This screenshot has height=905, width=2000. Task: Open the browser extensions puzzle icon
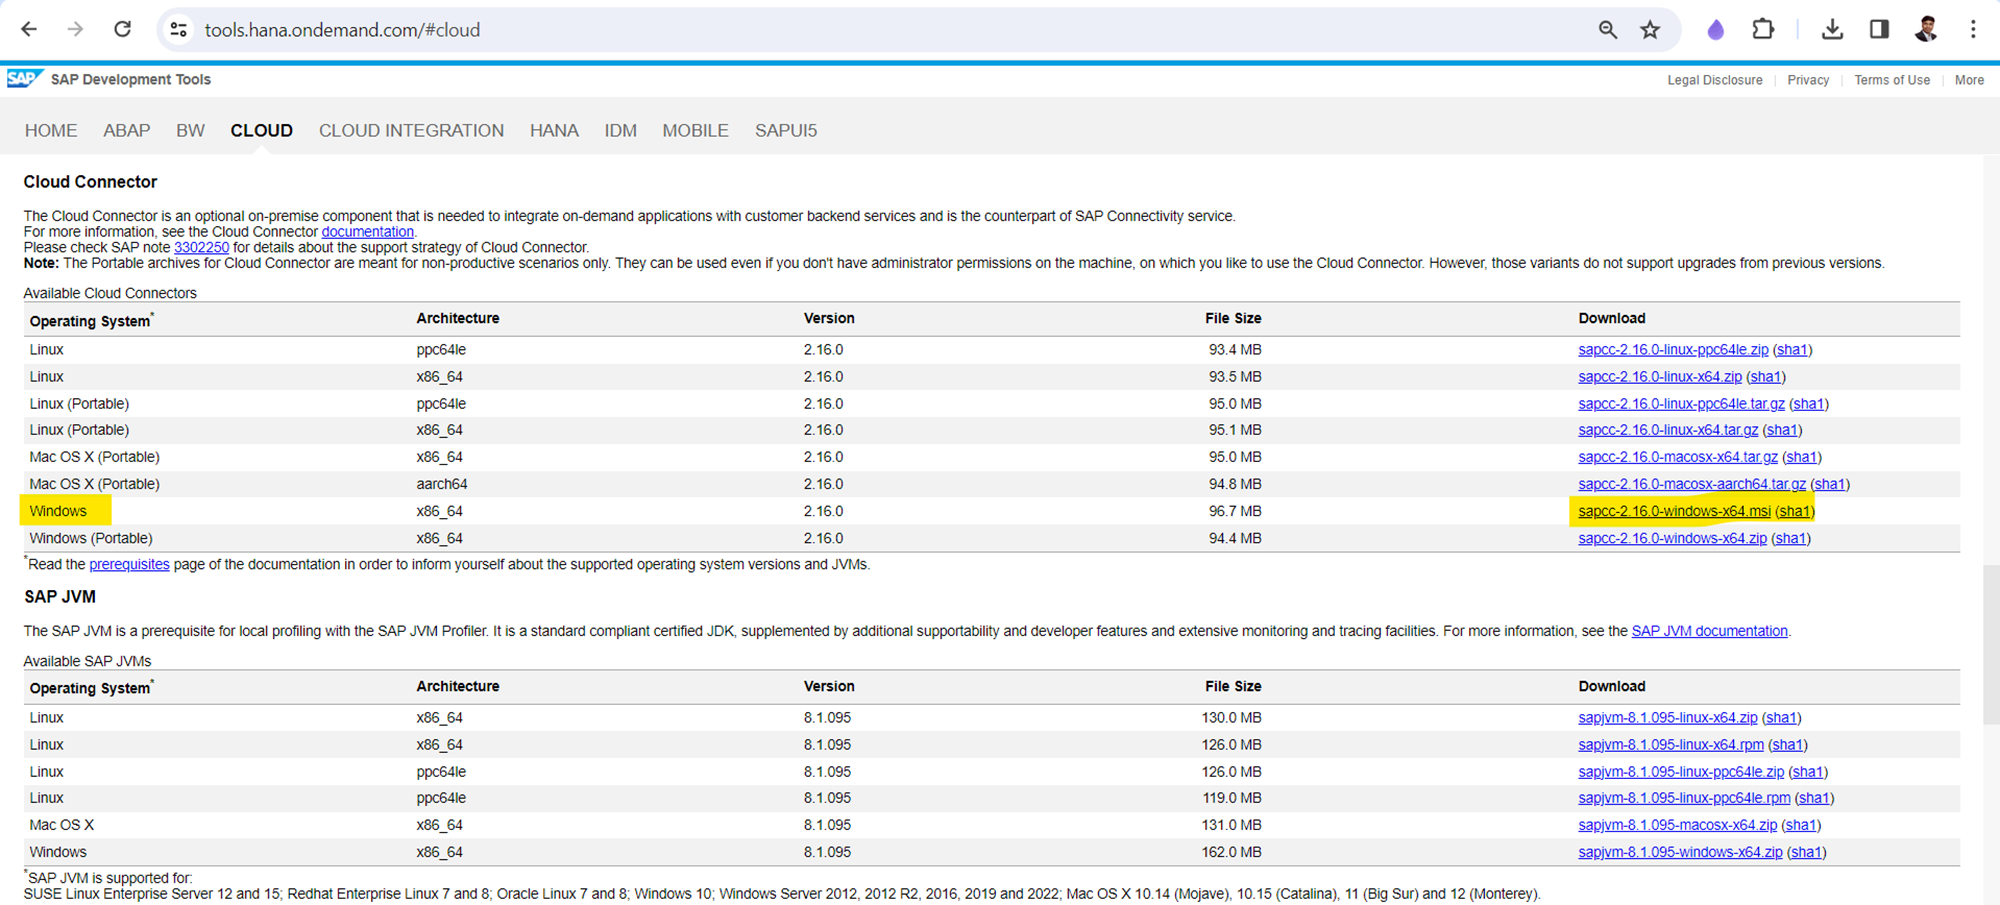click(x=1763, y=30)
